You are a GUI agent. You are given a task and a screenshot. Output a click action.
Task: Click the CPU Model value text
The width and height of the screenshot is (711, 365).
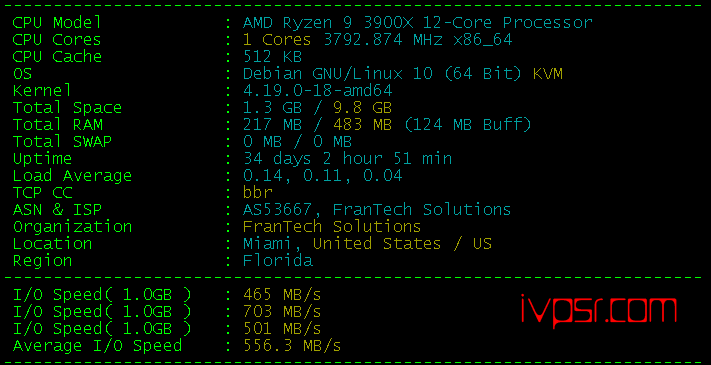(x=418, y=23)
